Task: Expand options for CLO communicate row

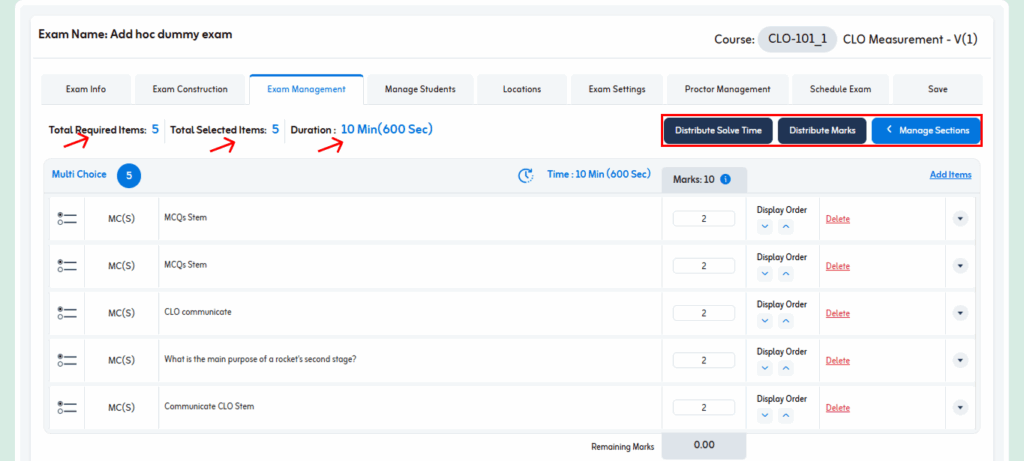Action: [960, 313]
